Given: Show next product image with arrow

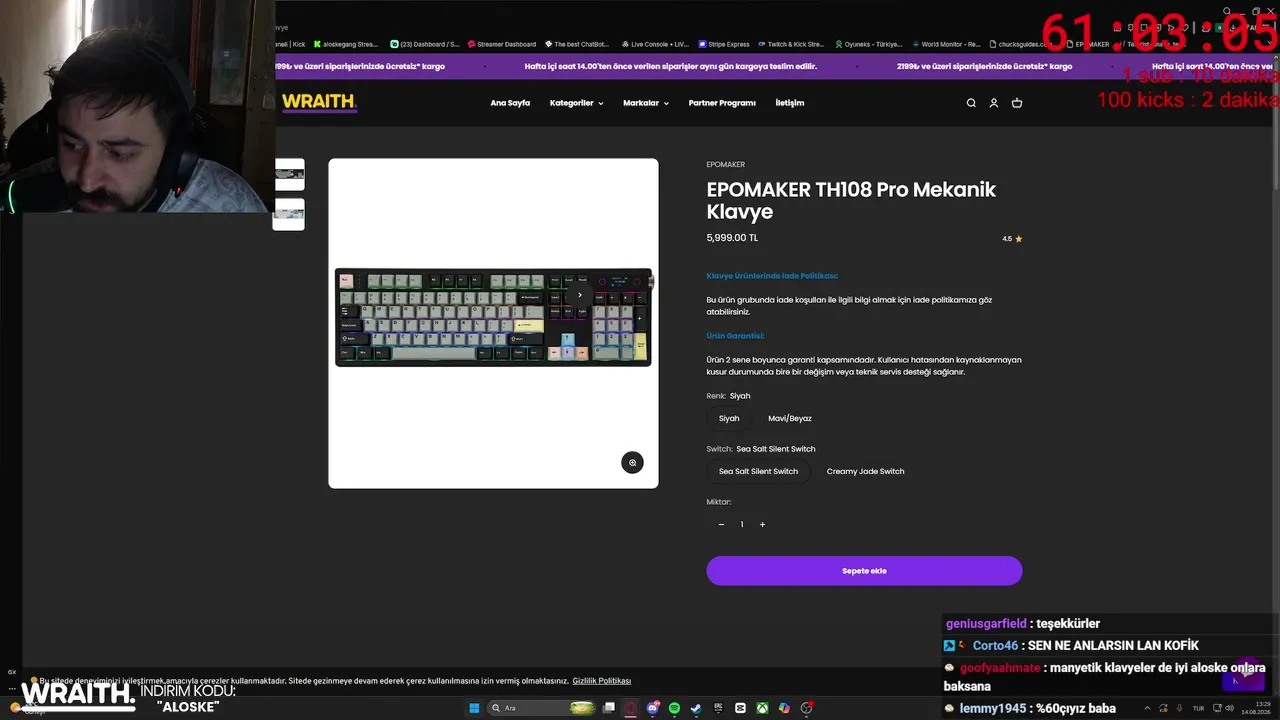Looking at the screenshot, I should click(x=580, y=295).
